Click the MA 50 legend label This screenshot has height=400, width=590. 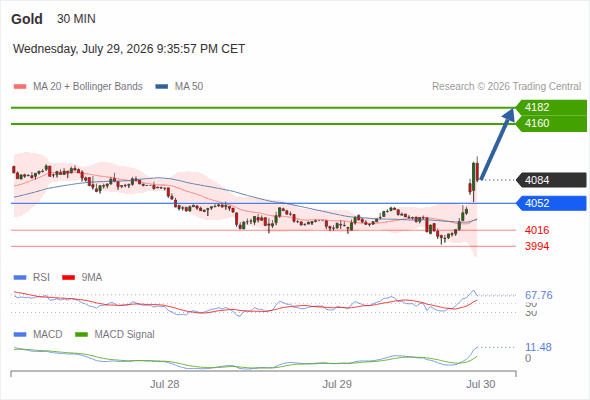click(189, 87)
